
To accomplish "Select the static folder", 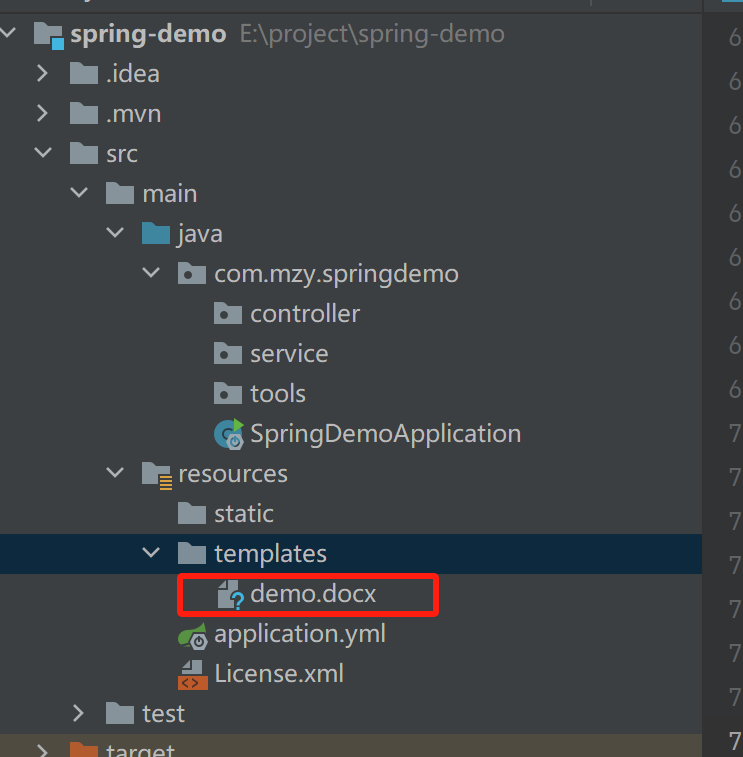I will point(243,514).
